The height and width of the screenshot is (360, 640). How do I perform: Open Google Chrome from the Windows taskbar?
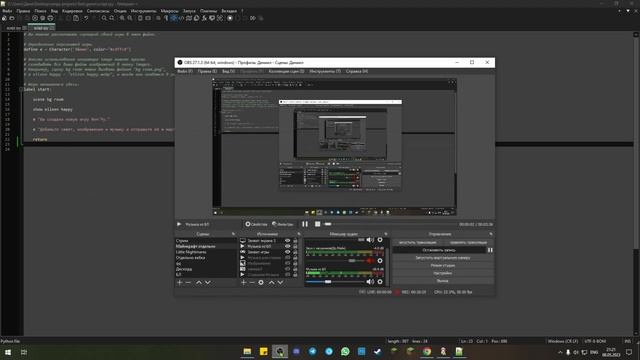(427, 351)
